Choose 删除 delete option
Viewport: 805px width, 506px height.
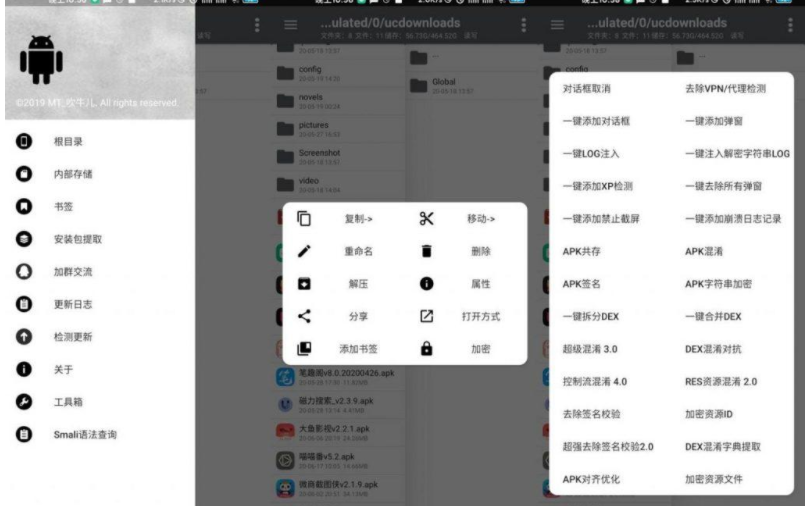[x=481, y=251]
